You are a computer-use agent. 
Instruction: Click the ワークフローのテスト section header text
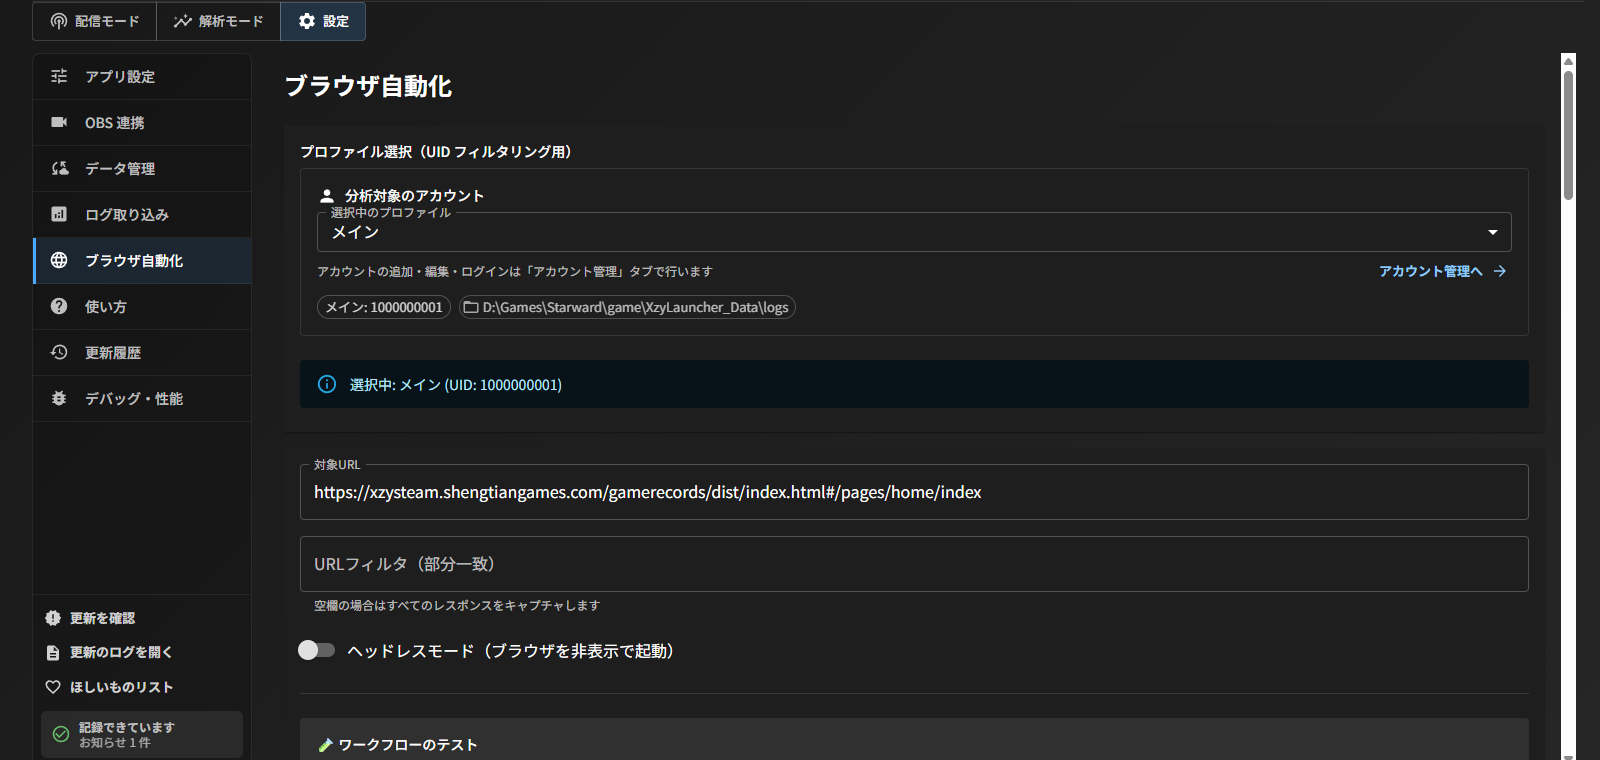click(x=408, y=745)
